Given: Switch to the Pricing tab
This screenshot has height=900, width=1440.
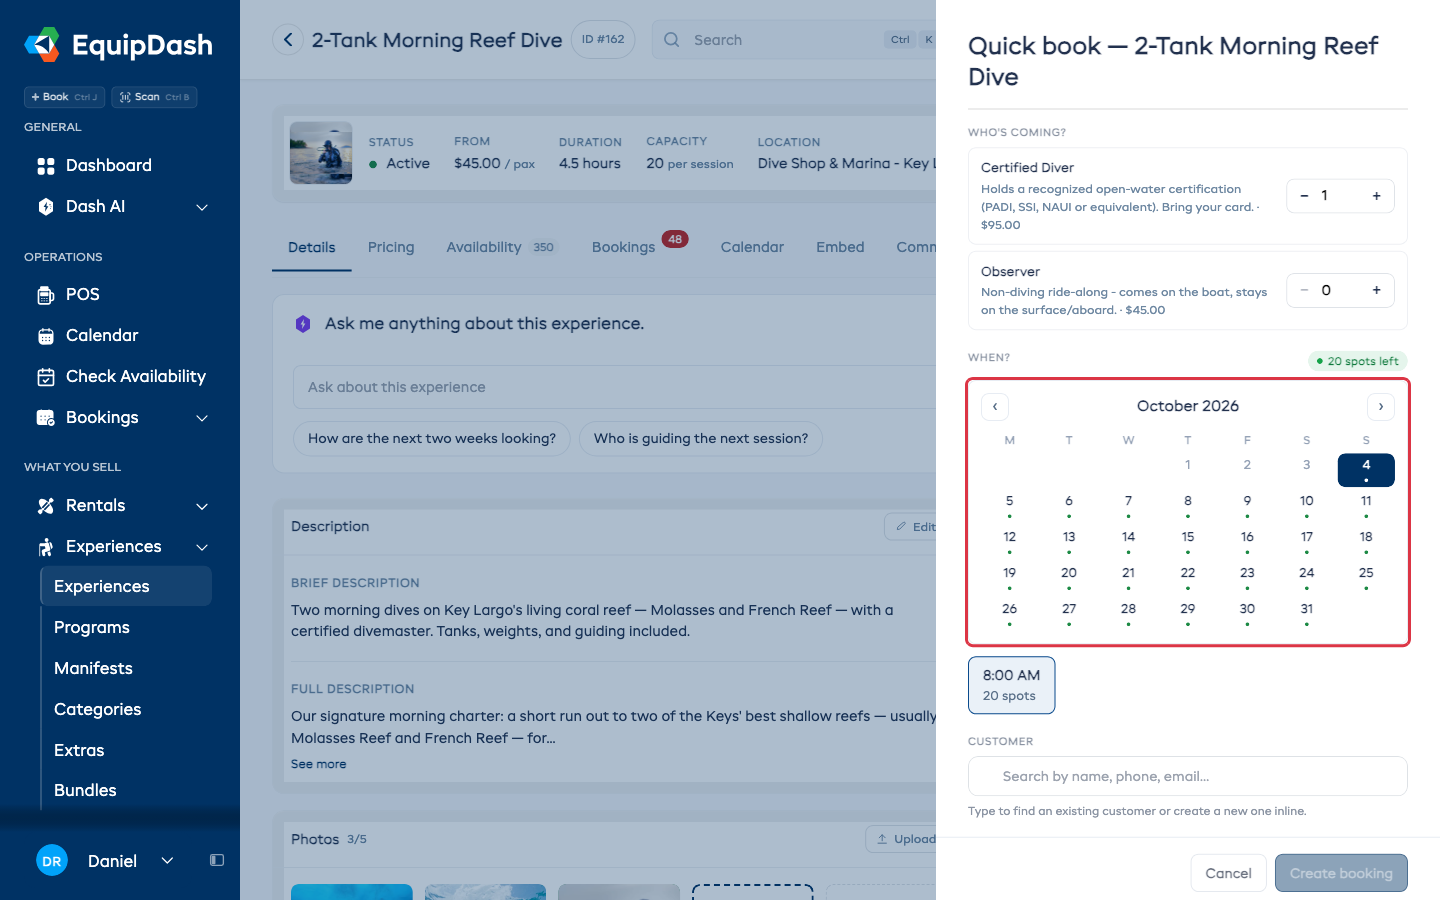Looking at the screenshot, I should (x=391, y=247).
